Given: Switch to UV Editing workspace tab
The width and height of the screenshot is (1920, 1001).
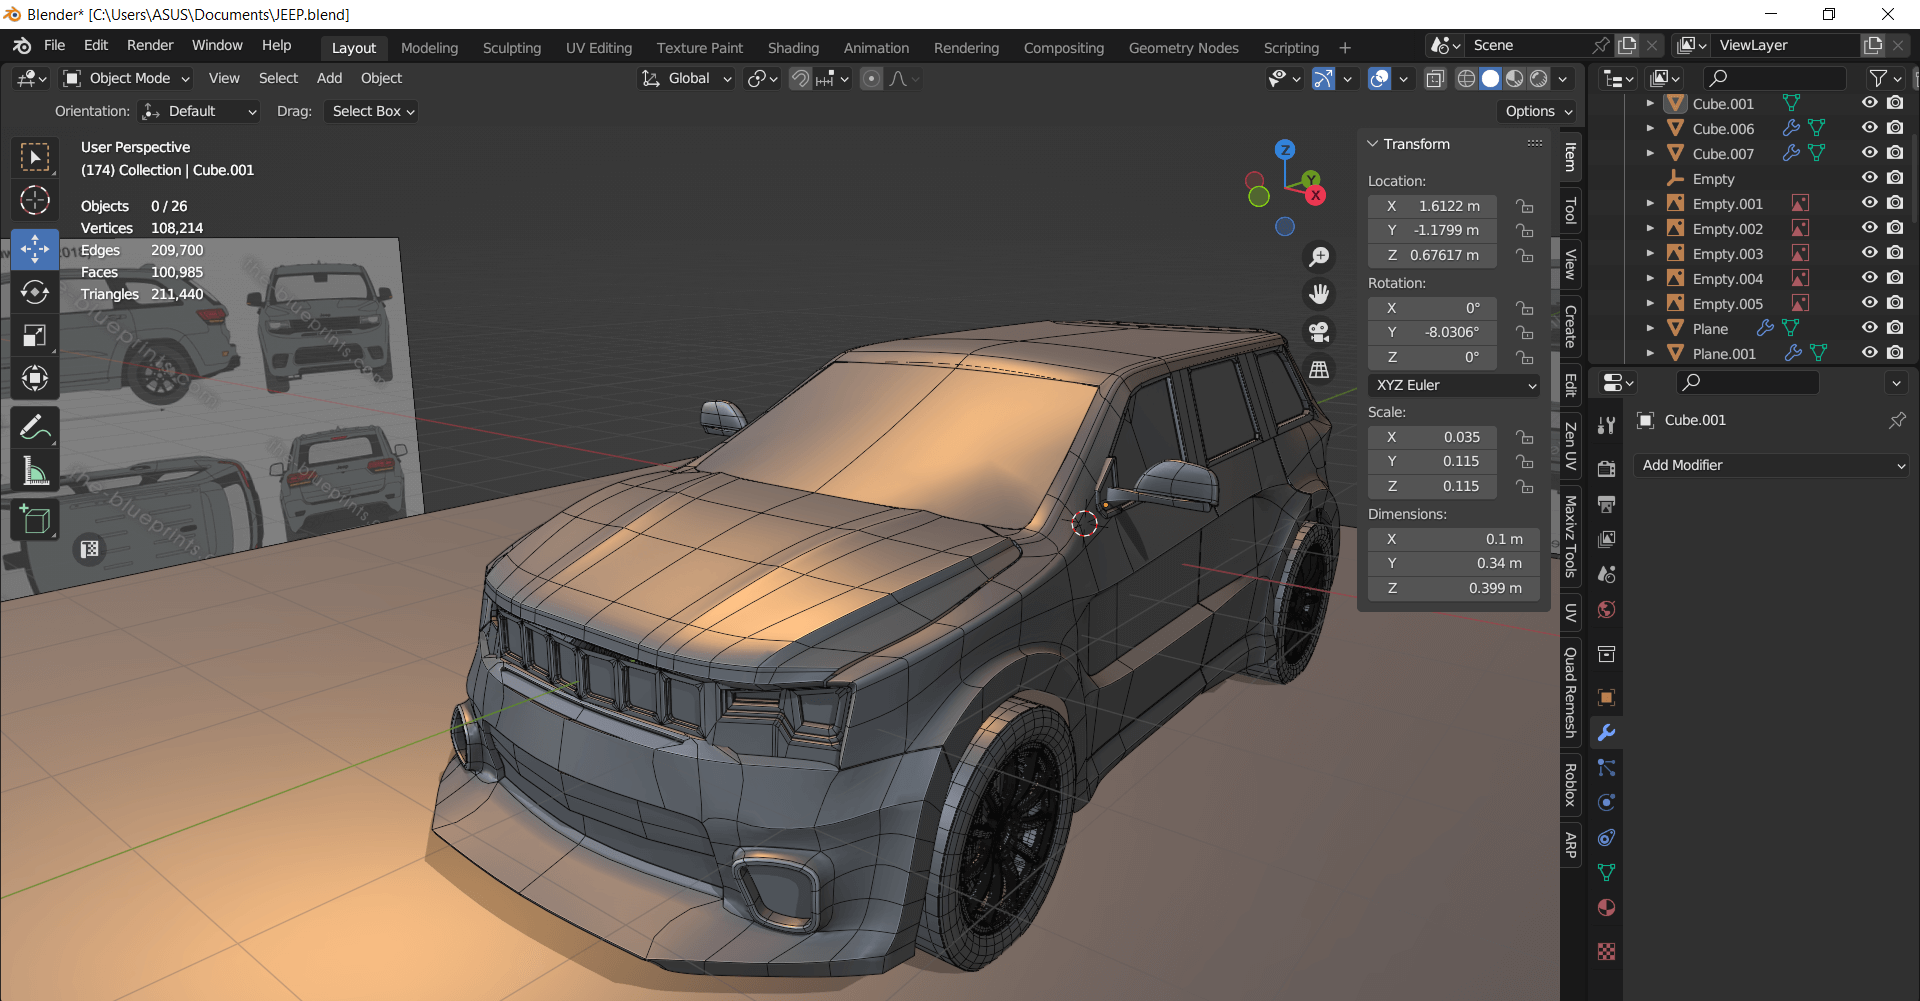Looking at the screenshot, I should tap(599, 48).
